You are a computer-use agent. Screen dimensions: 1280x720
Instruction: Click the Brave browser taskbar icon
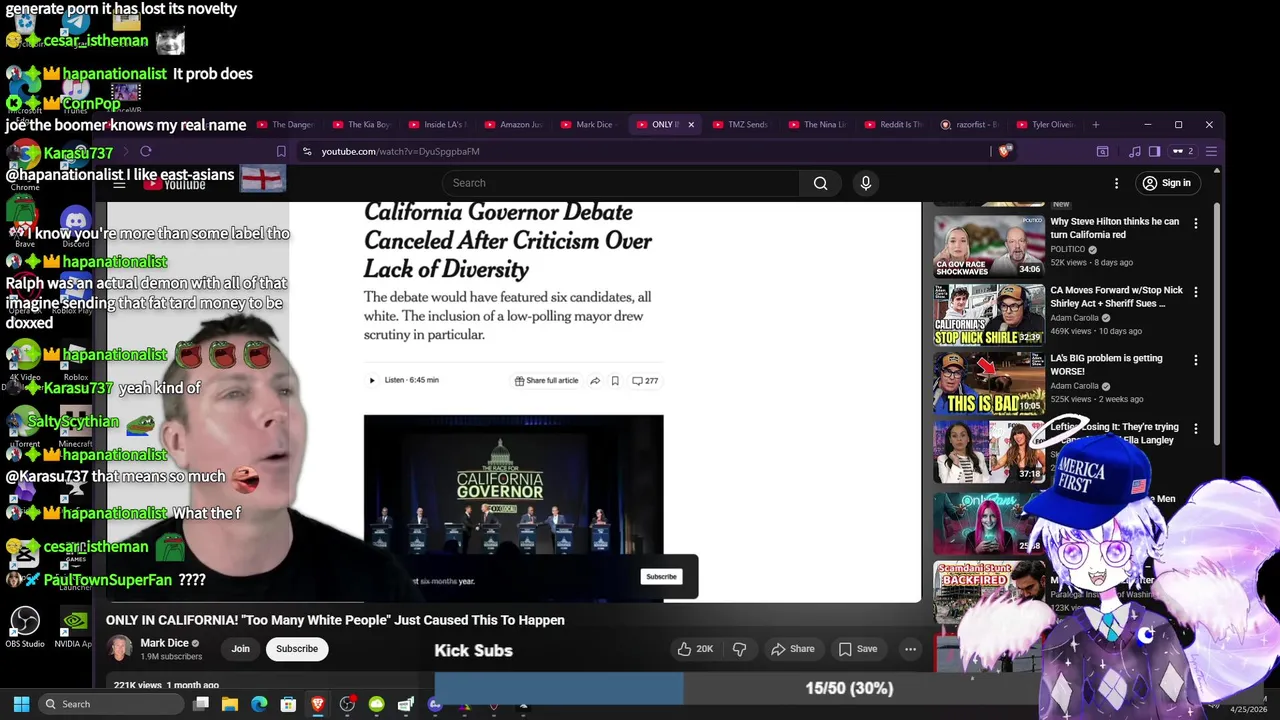[x=318, y=704]
